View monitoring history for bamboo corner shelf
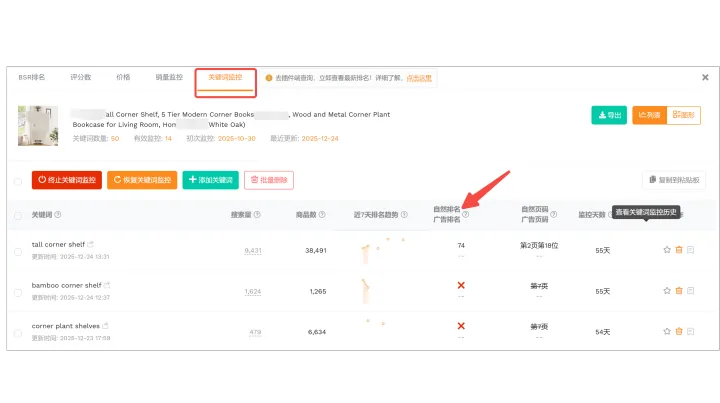720x403 pixels. click(691, 291)
